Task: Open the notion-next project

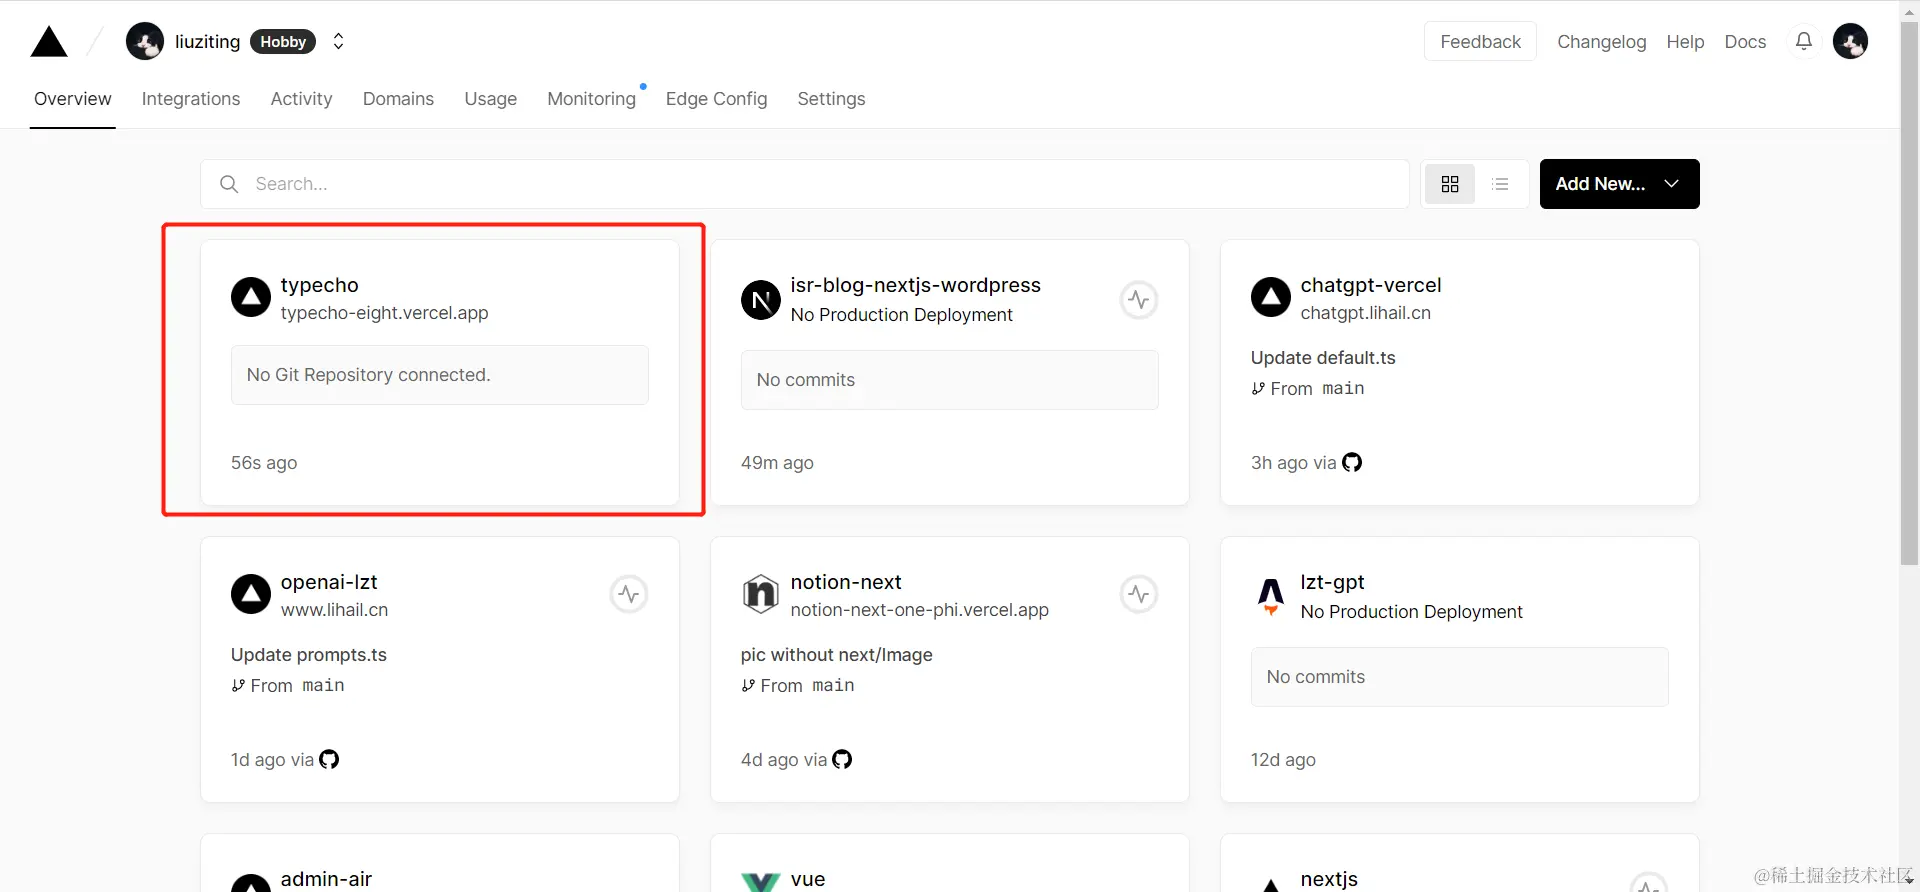Action: click(846, 582)
